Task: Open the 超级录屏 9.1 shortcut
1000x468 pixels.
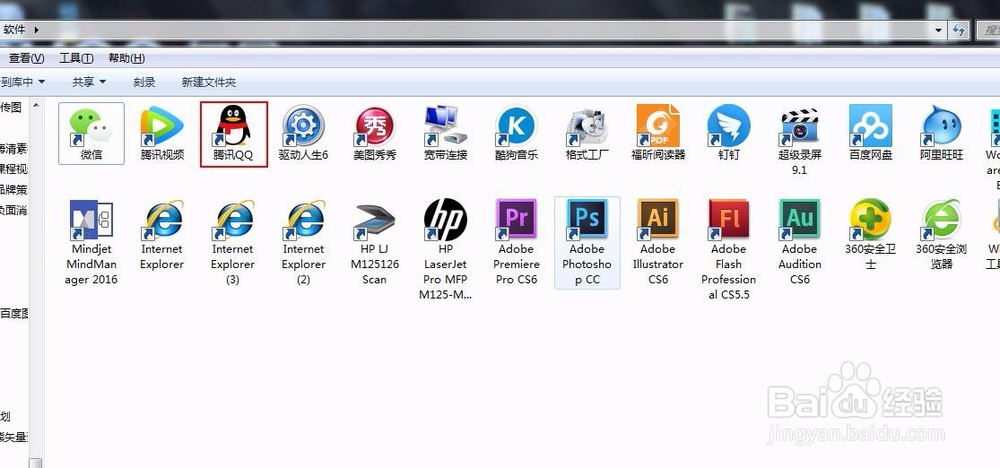Action: [x=799, y=141]
